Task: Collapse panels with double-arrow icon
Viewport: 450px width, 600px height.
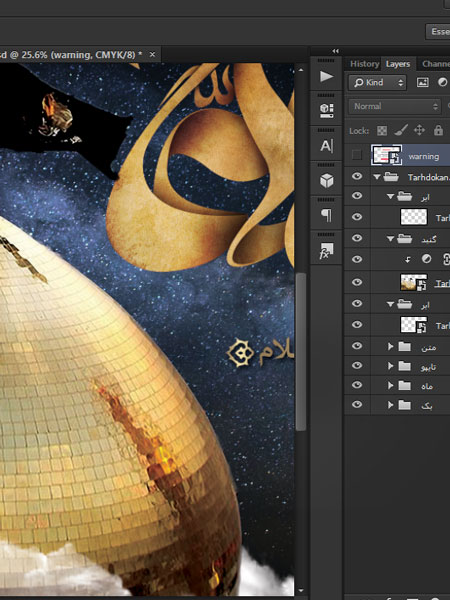Action: pos(336,51)
